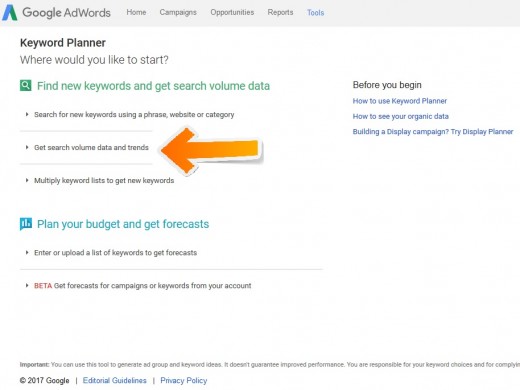
Task: Expand arrow for Enter or upload keywords
Action: pyautogui.click(x=27, y=253)
